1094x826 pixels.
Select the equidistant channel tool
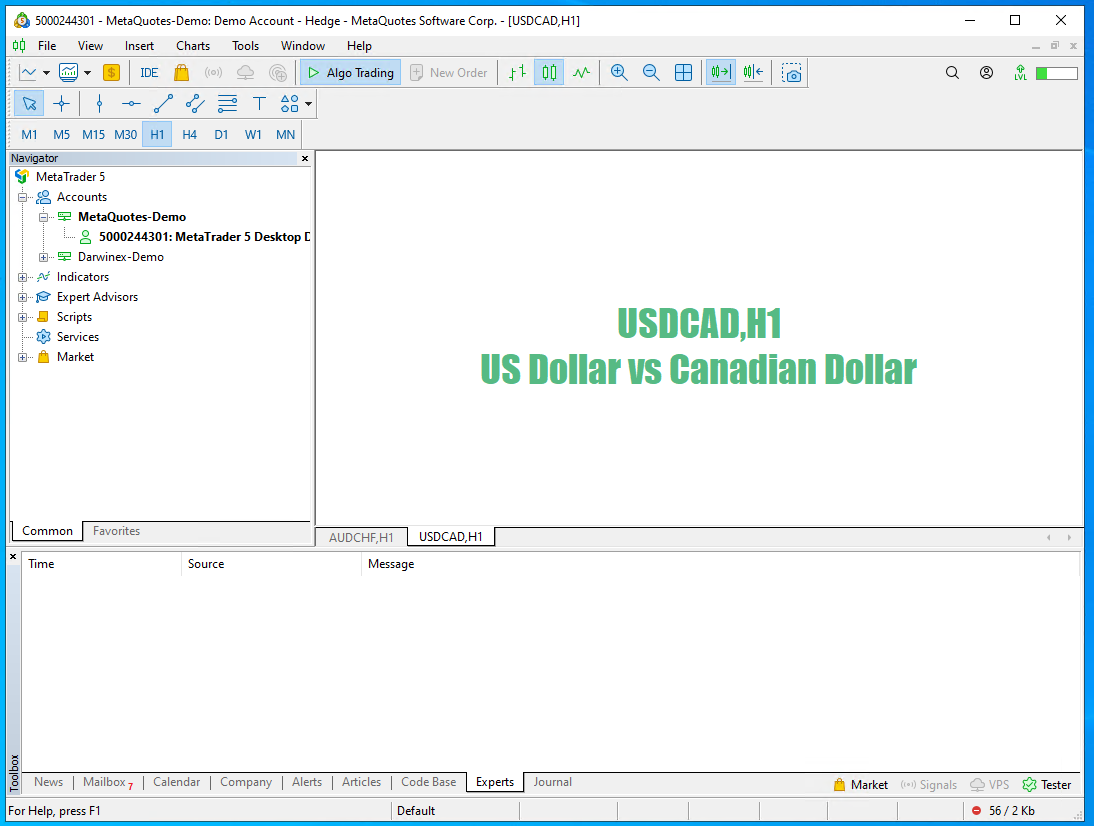tap(195, 104)
